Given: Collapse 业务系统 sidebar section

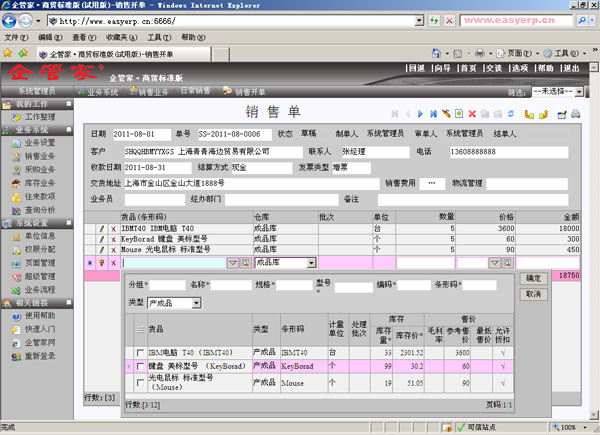Looking at the screenshot, I should (x=69, y=129).
